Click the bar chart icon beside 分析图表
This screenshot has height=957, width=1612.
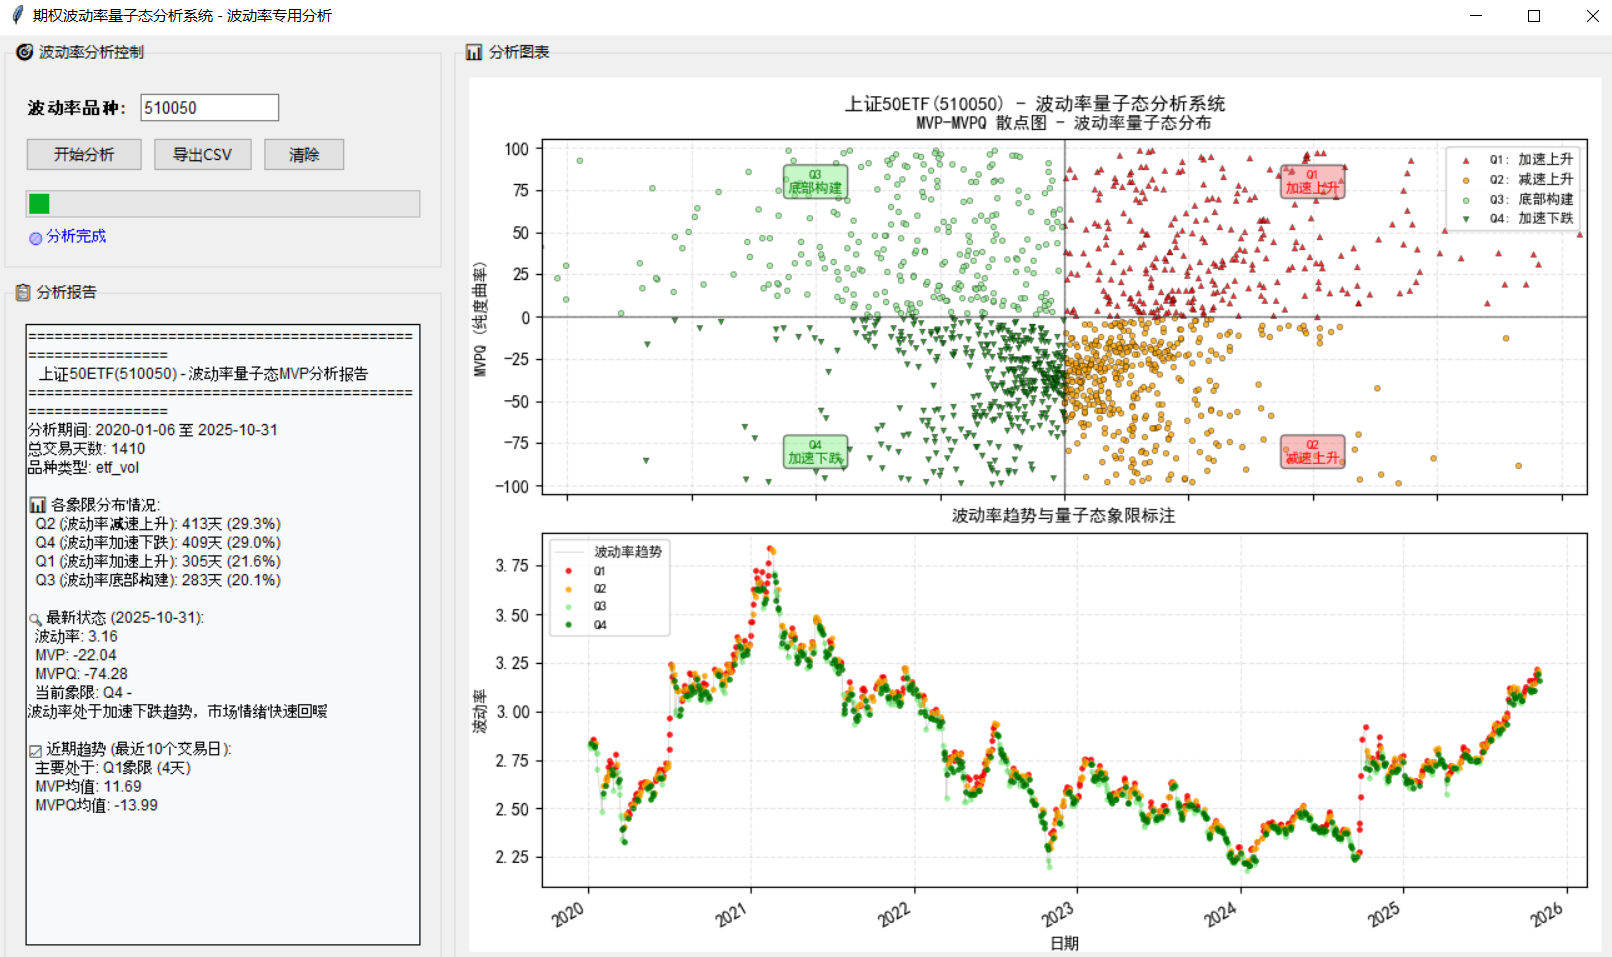pos(474,52)
